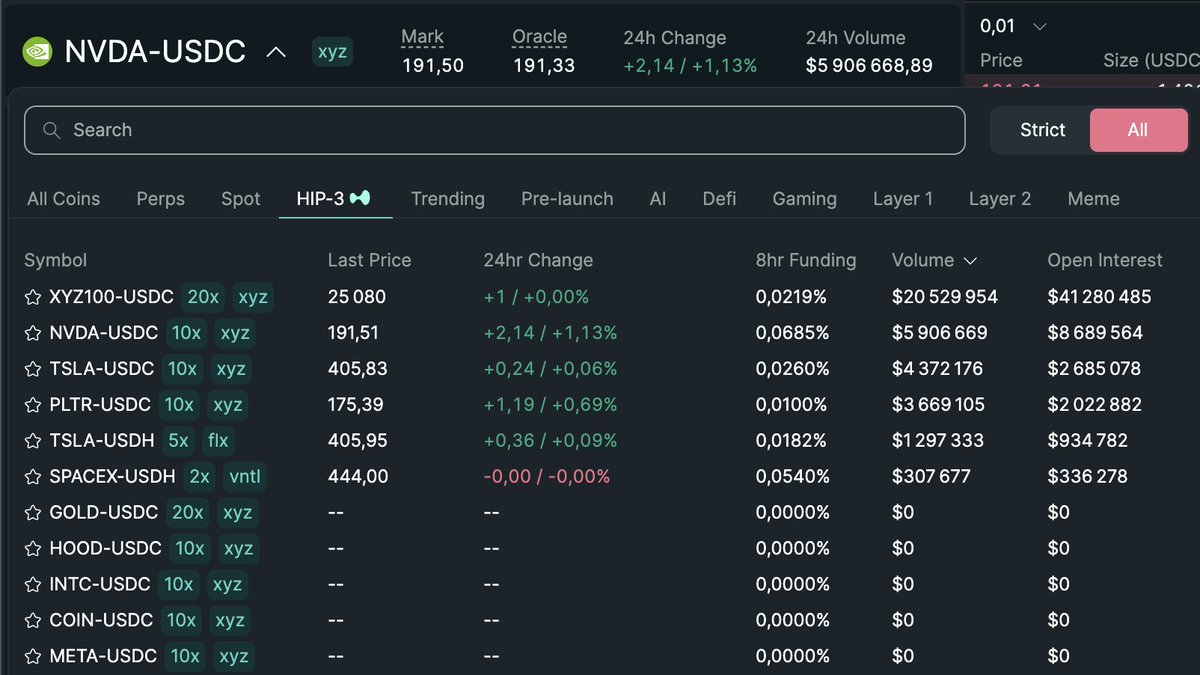Click the $41 280 485 open interest

point(1099,297)
